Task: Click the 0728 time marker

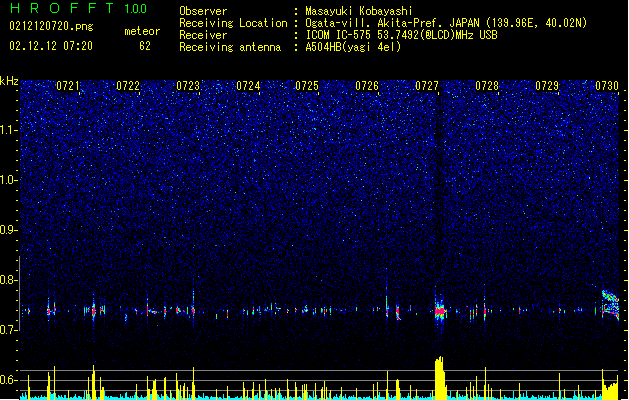Action: (x=487, y=86)
